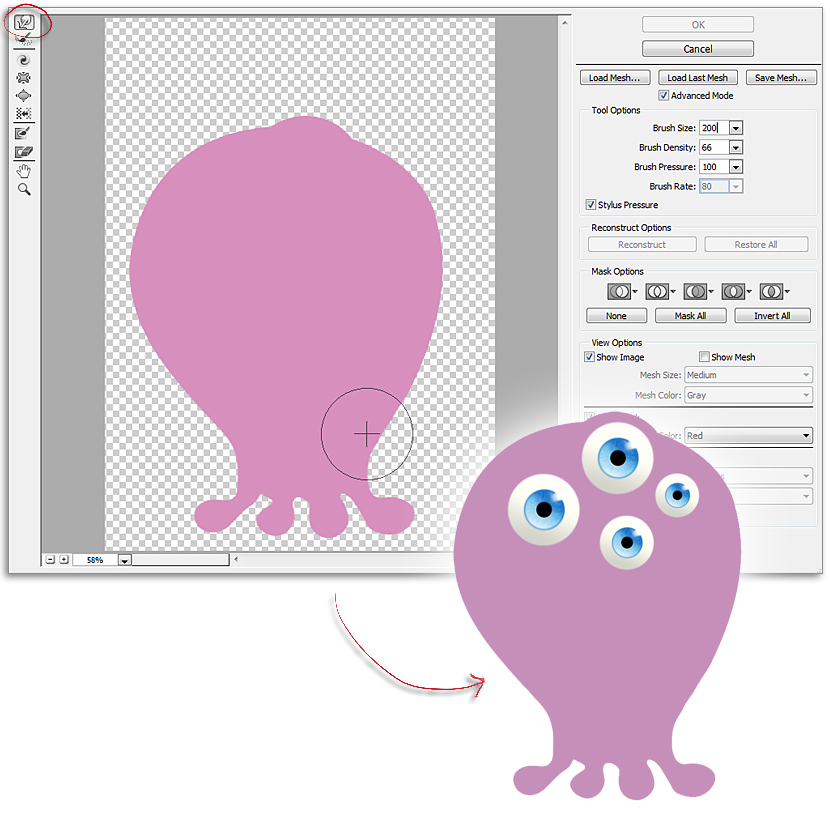Select the Bloat tool
Viewport: 830px width, 830px height.
(24, 96)
